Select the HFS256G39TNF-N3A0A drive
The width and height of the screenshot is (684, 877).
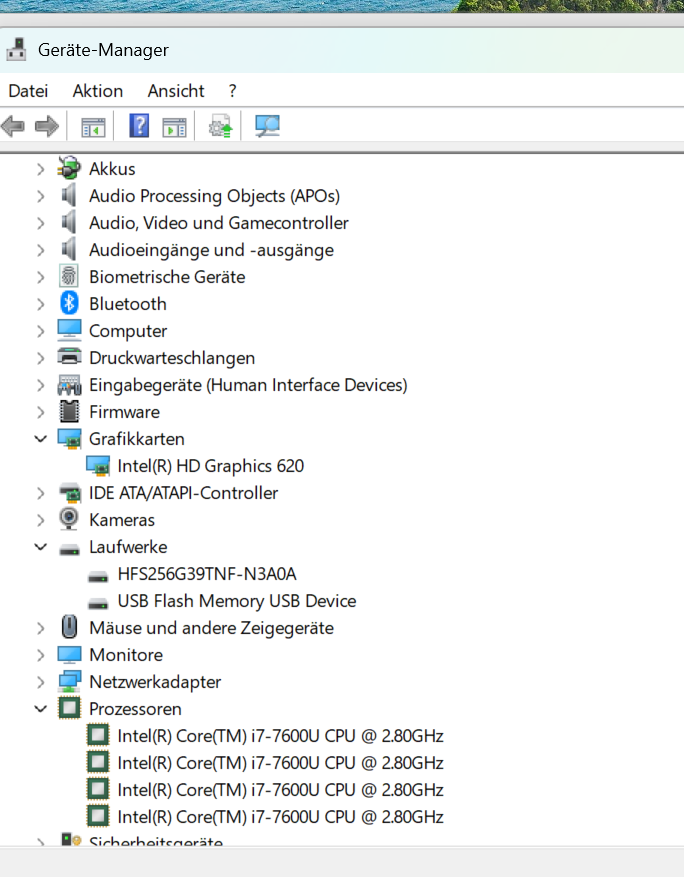[x=207, y=574]
